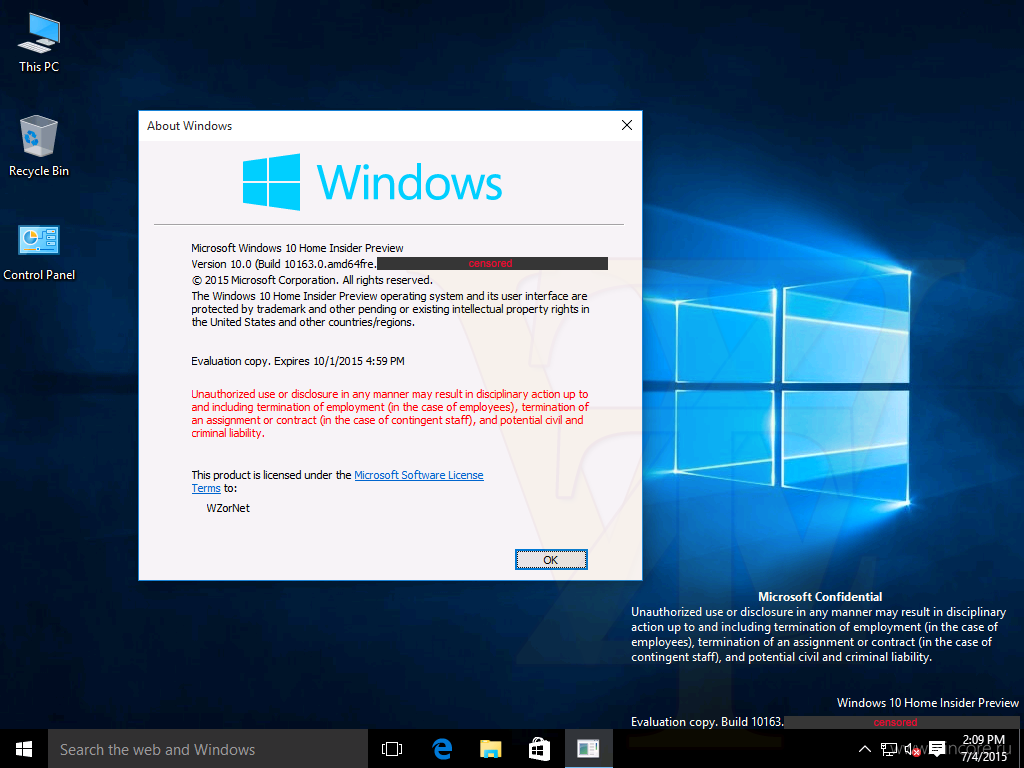Viewport: 1024px width, 768px height.
Task: Open the network status tray icon
Action: (x=888, y=749)
